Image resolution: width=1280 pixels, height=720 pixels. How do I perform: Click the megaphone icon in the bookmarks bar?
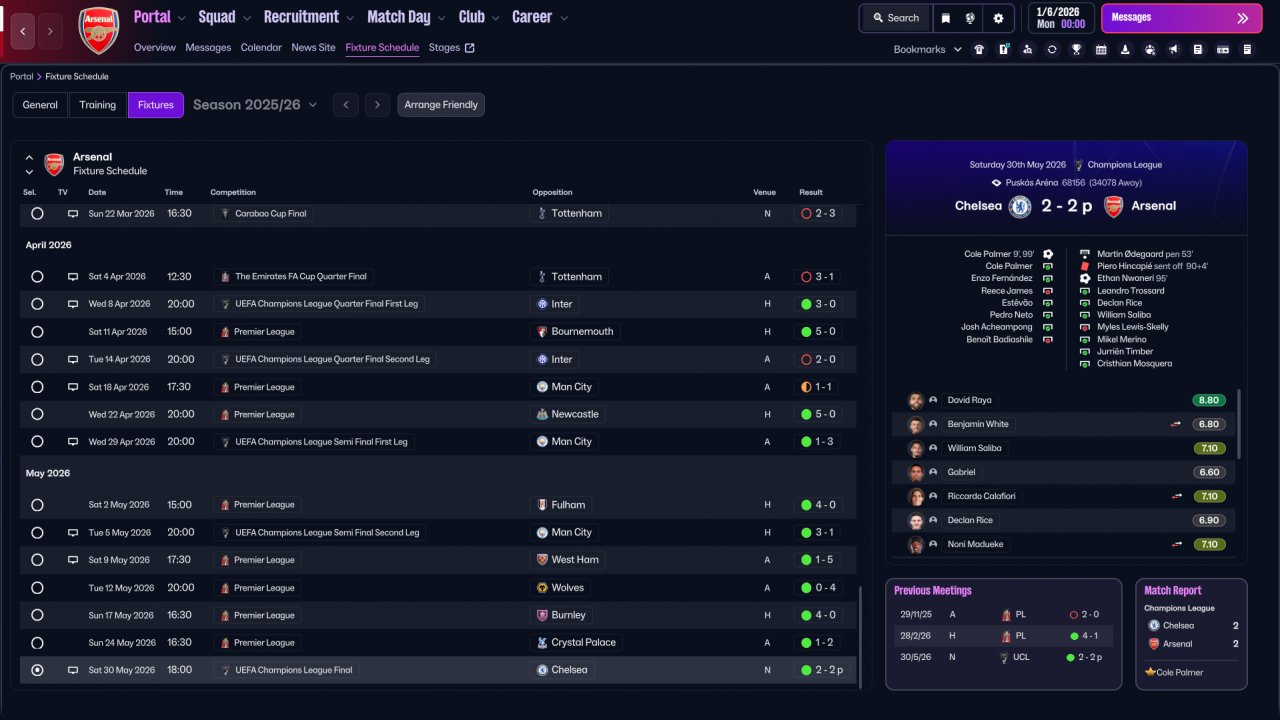point(1174,49)
